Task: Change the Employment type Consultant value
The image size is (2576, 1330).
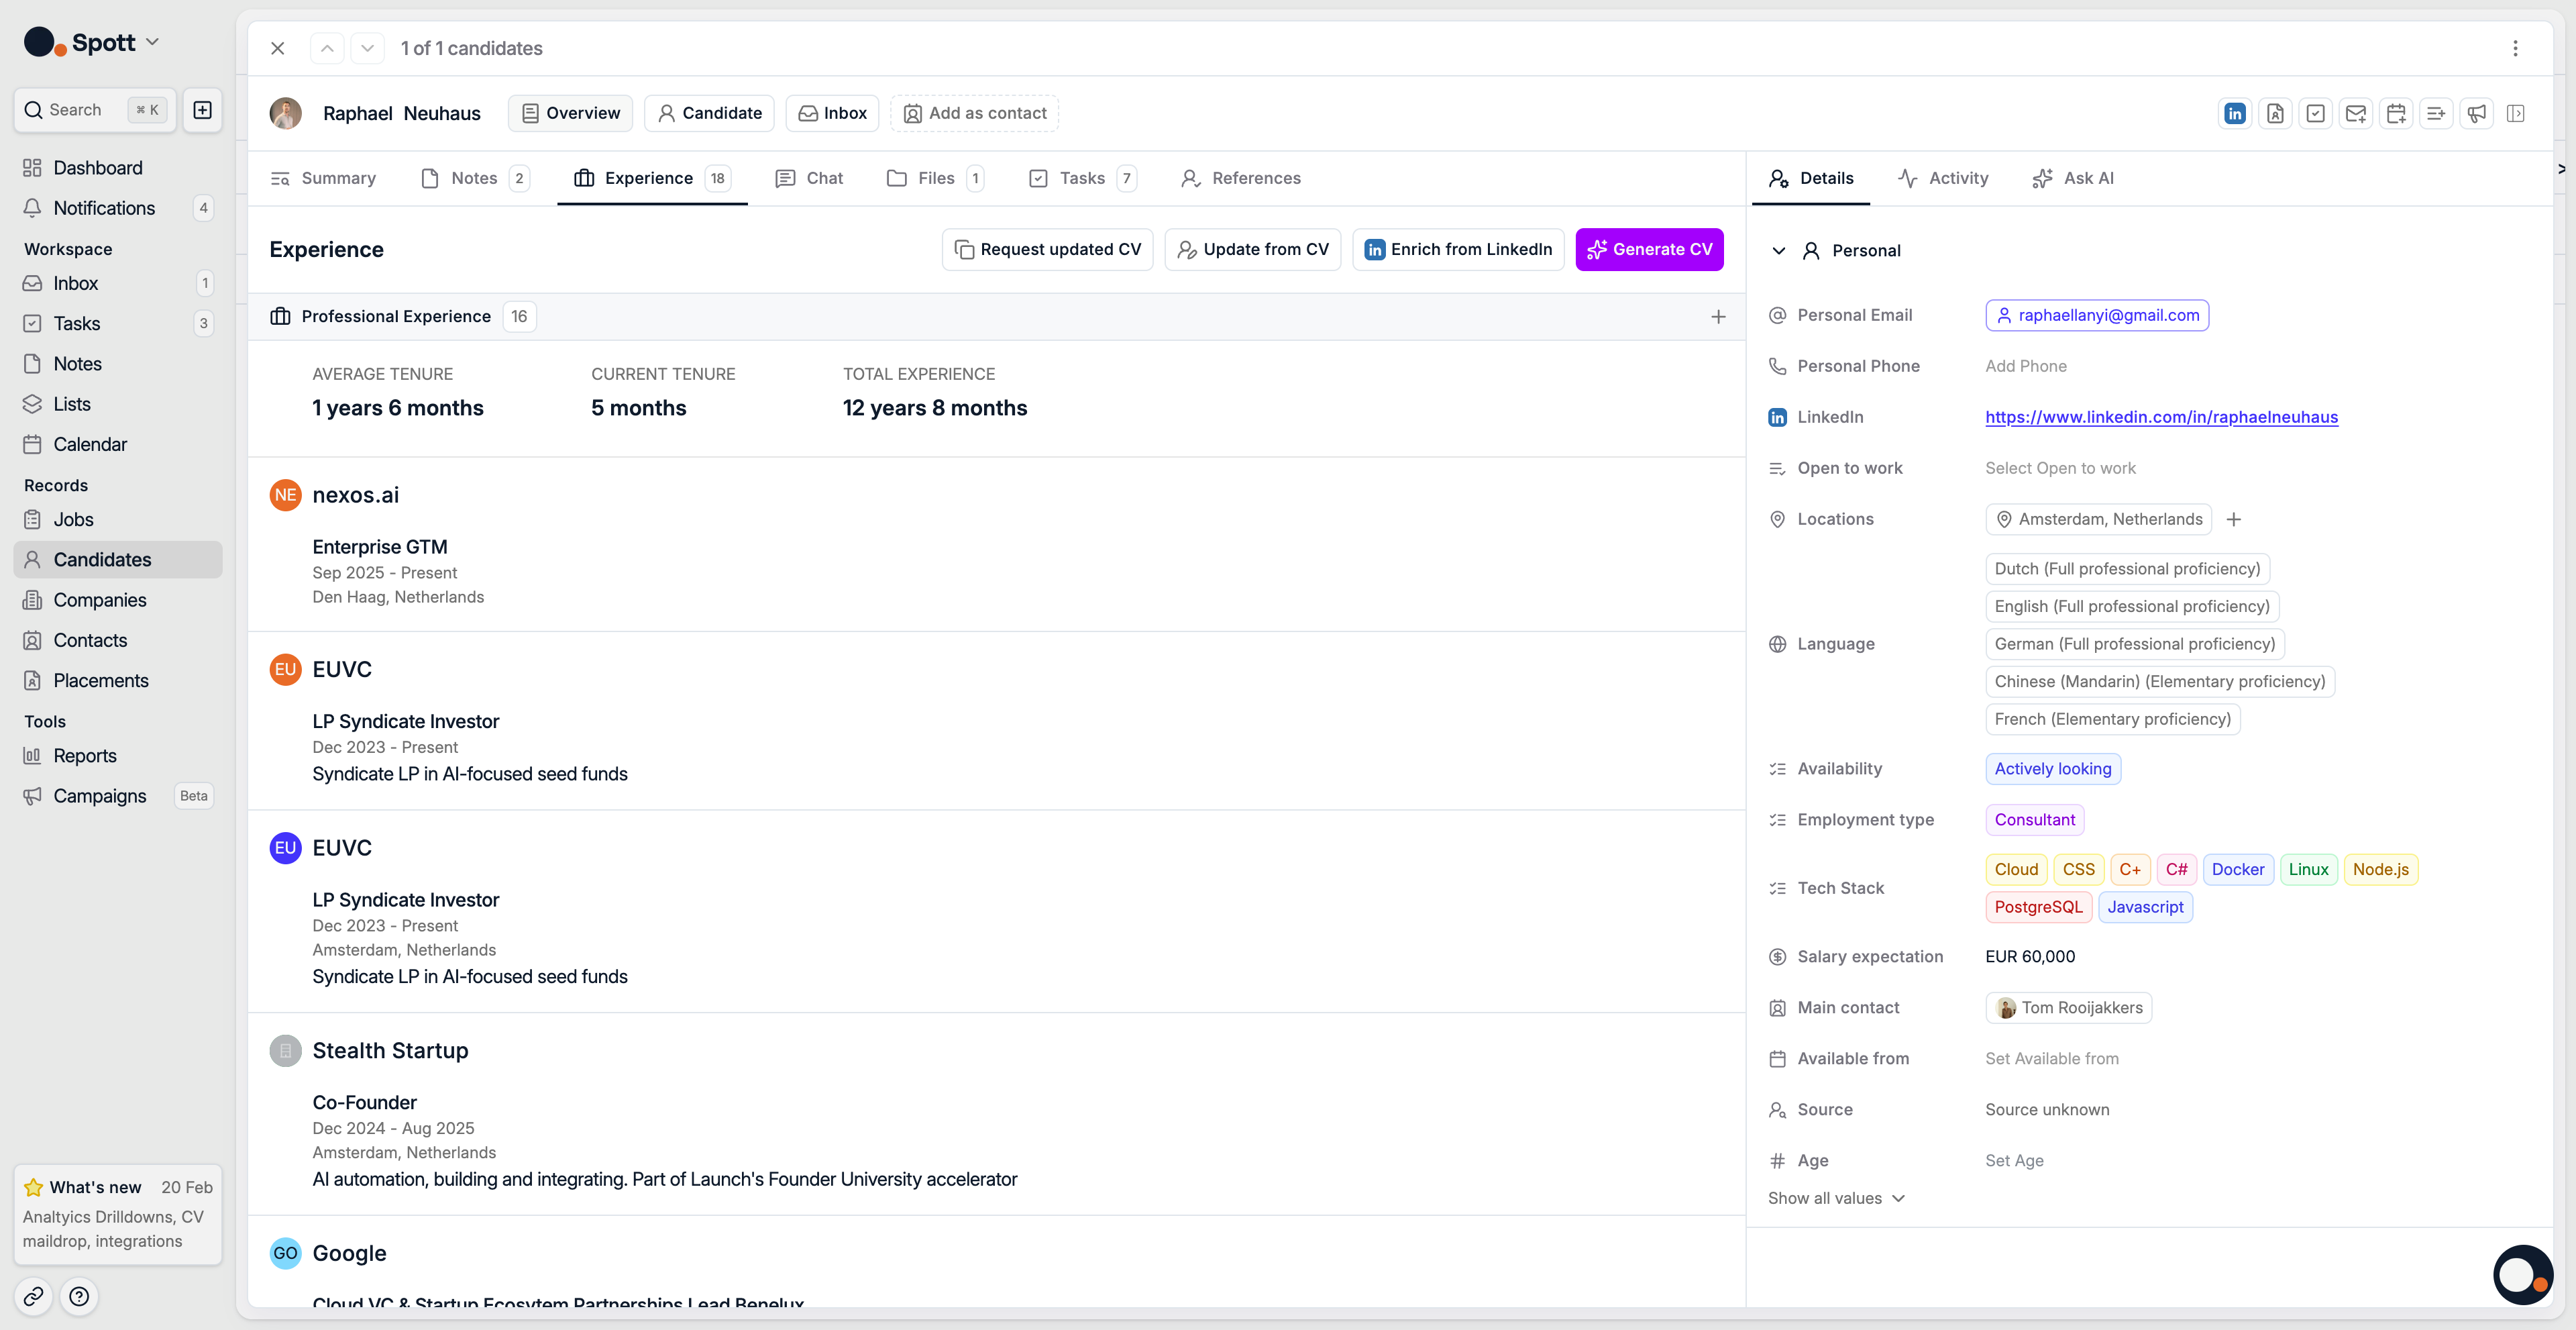Action: (2034, 820)
